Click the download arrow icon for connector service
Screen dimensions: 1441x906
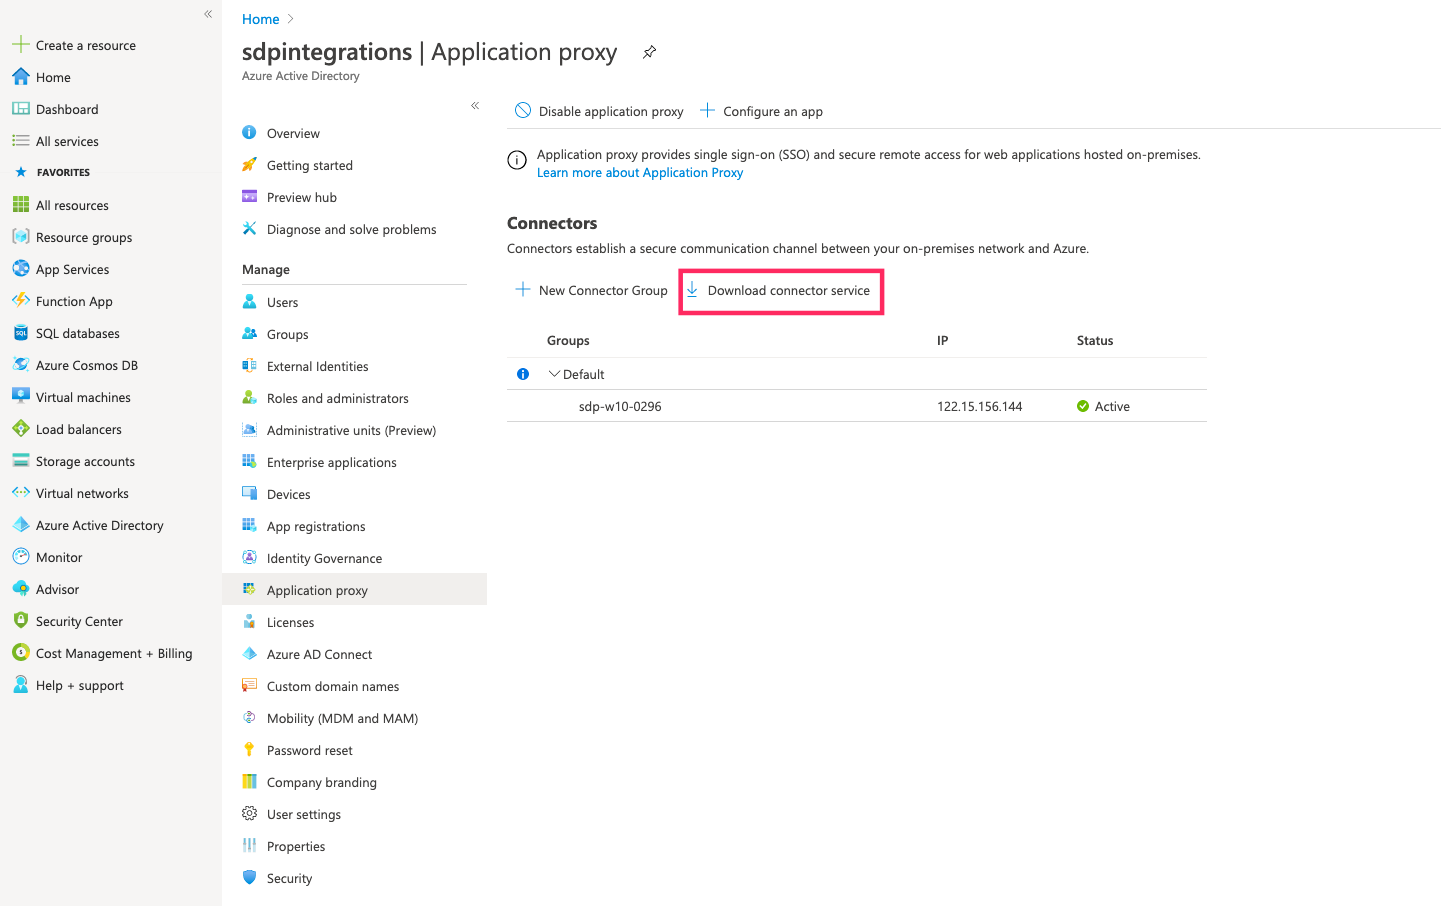pyautogui.click(x=692, y=290)
